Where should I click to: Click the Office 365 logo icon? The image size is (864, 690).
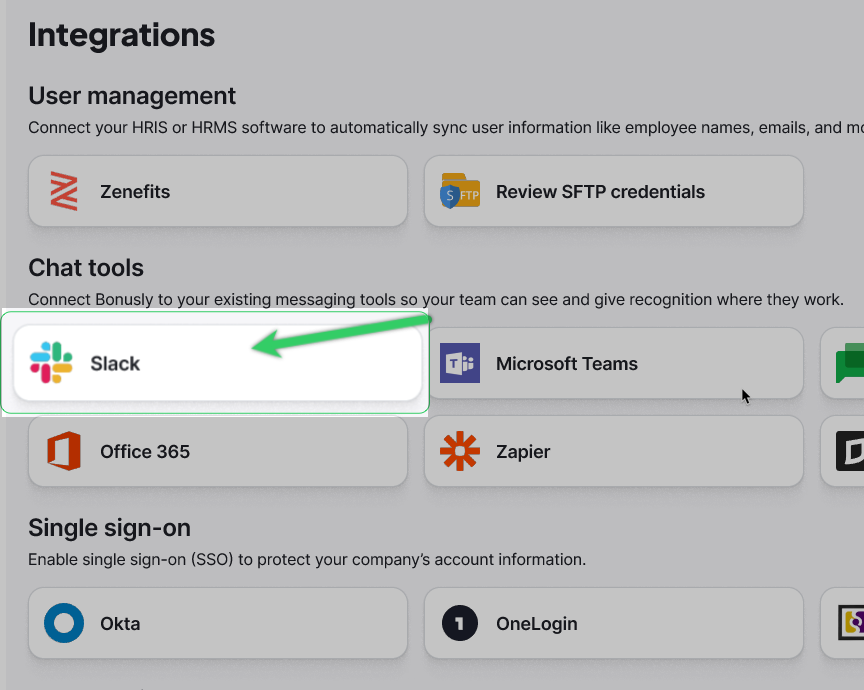click(x=64, y=451)
